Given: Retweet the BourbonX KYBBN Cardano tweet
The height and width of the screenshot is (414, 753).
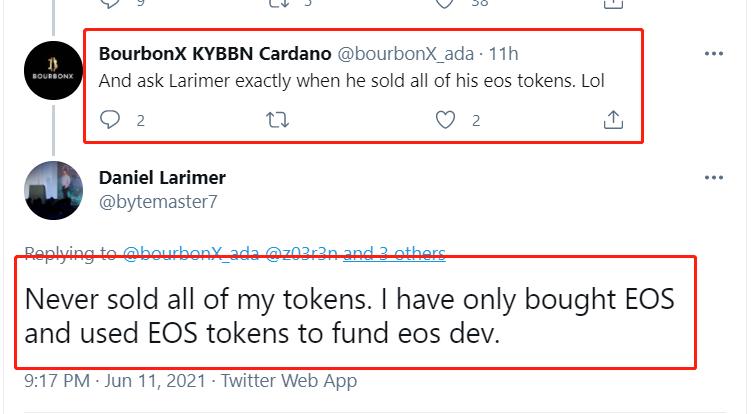Looking at the screenshot, I should pyautogui.click(x=280, y=120).
